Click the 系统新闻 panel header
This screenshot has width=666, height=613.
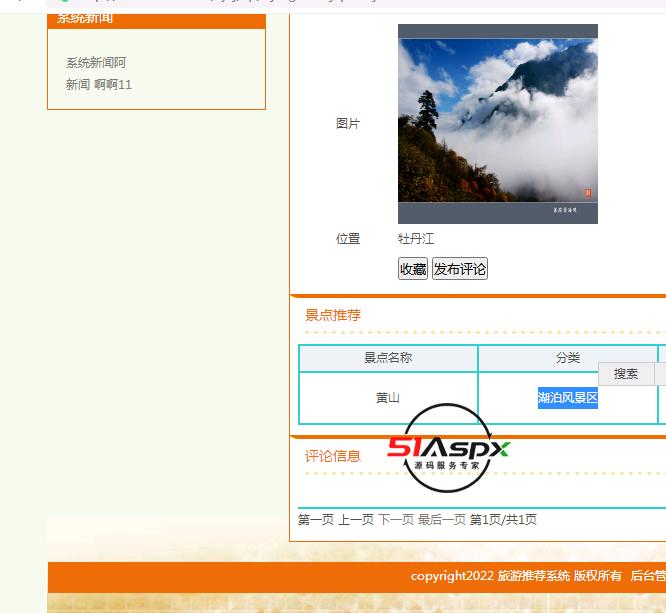pos(156,19)
